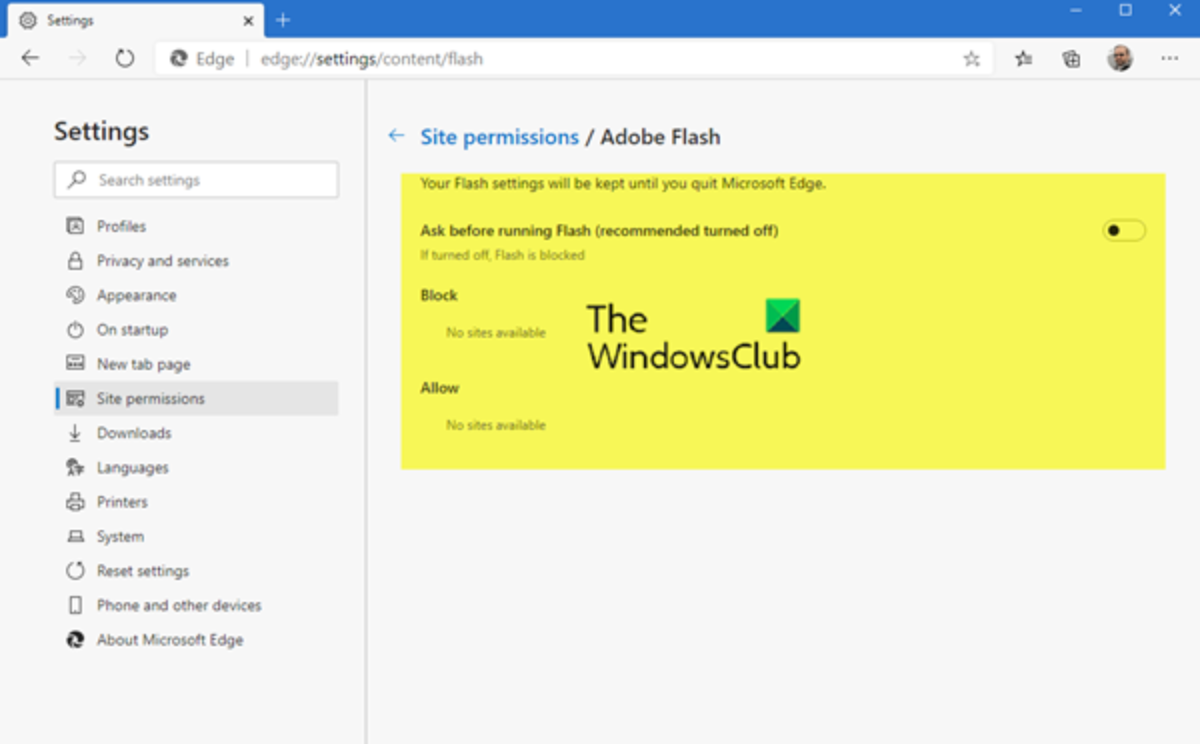The height and width of the screenshot is (744, 1200).
Task: Open the Favorites list icon
Action: coord(1023,59)
